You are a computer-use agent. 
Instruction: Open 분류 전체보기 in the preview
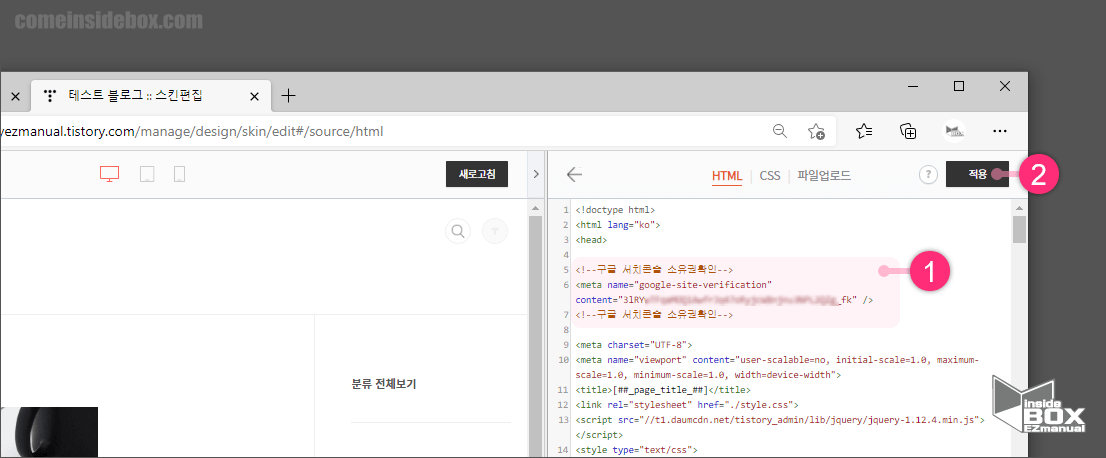(x=384, y=385)
